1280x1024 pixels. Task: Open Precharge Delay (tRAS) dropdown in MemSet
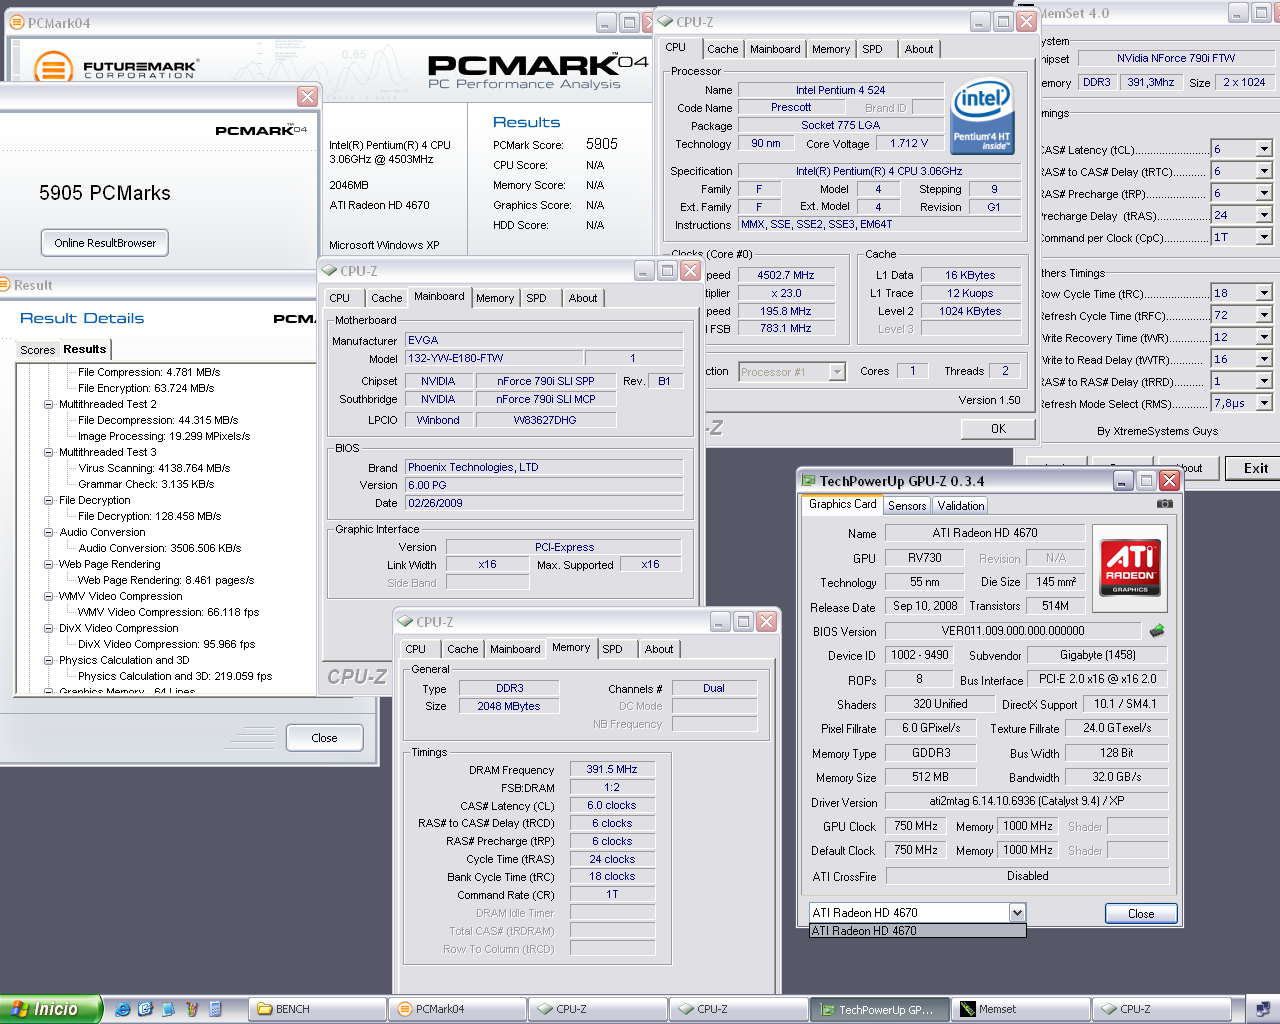tap(1264, 215)
